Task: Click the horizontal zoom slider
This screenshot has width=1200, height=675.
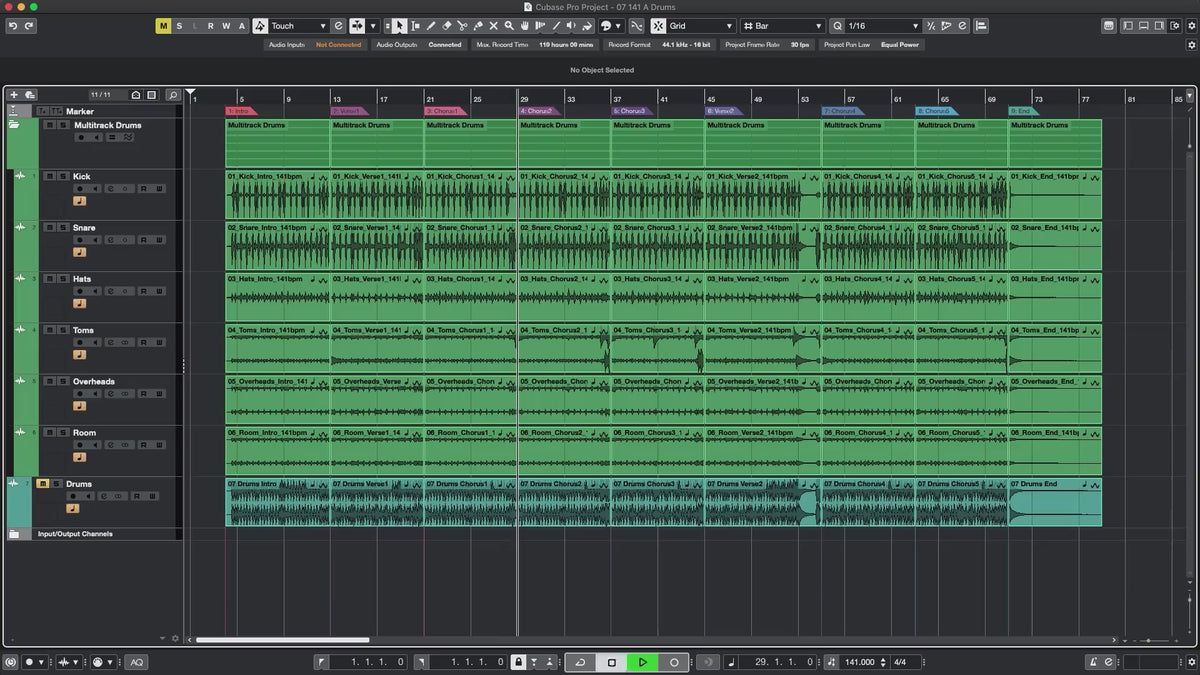Action: coord(1149,641)
